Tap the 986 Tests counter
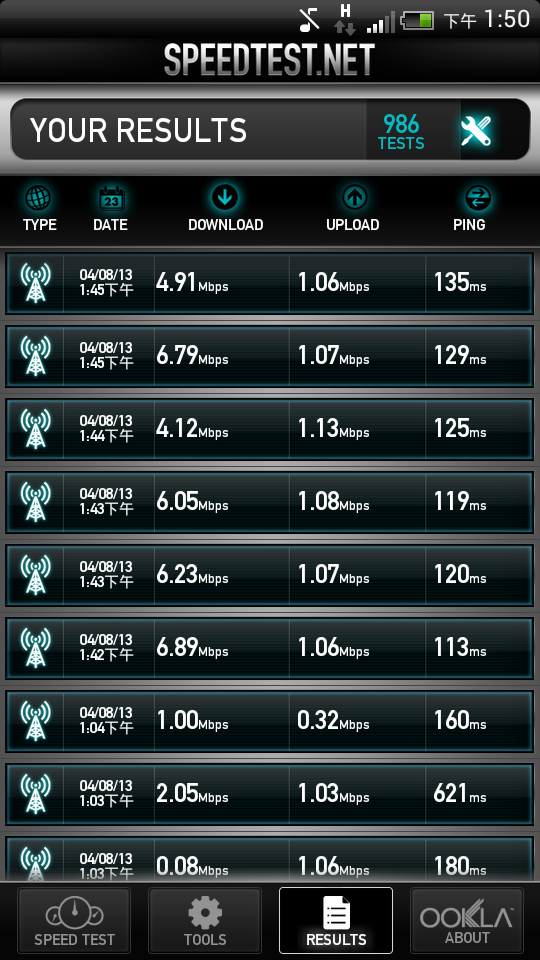The width and height of the screenshot is (540, 960). click(x=401, y=131)
